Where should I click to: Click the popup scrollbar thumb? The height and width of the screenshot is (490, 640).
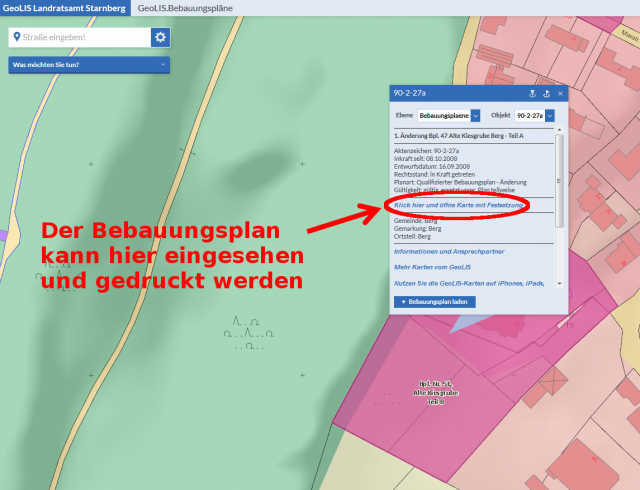(x=560, y=181)
